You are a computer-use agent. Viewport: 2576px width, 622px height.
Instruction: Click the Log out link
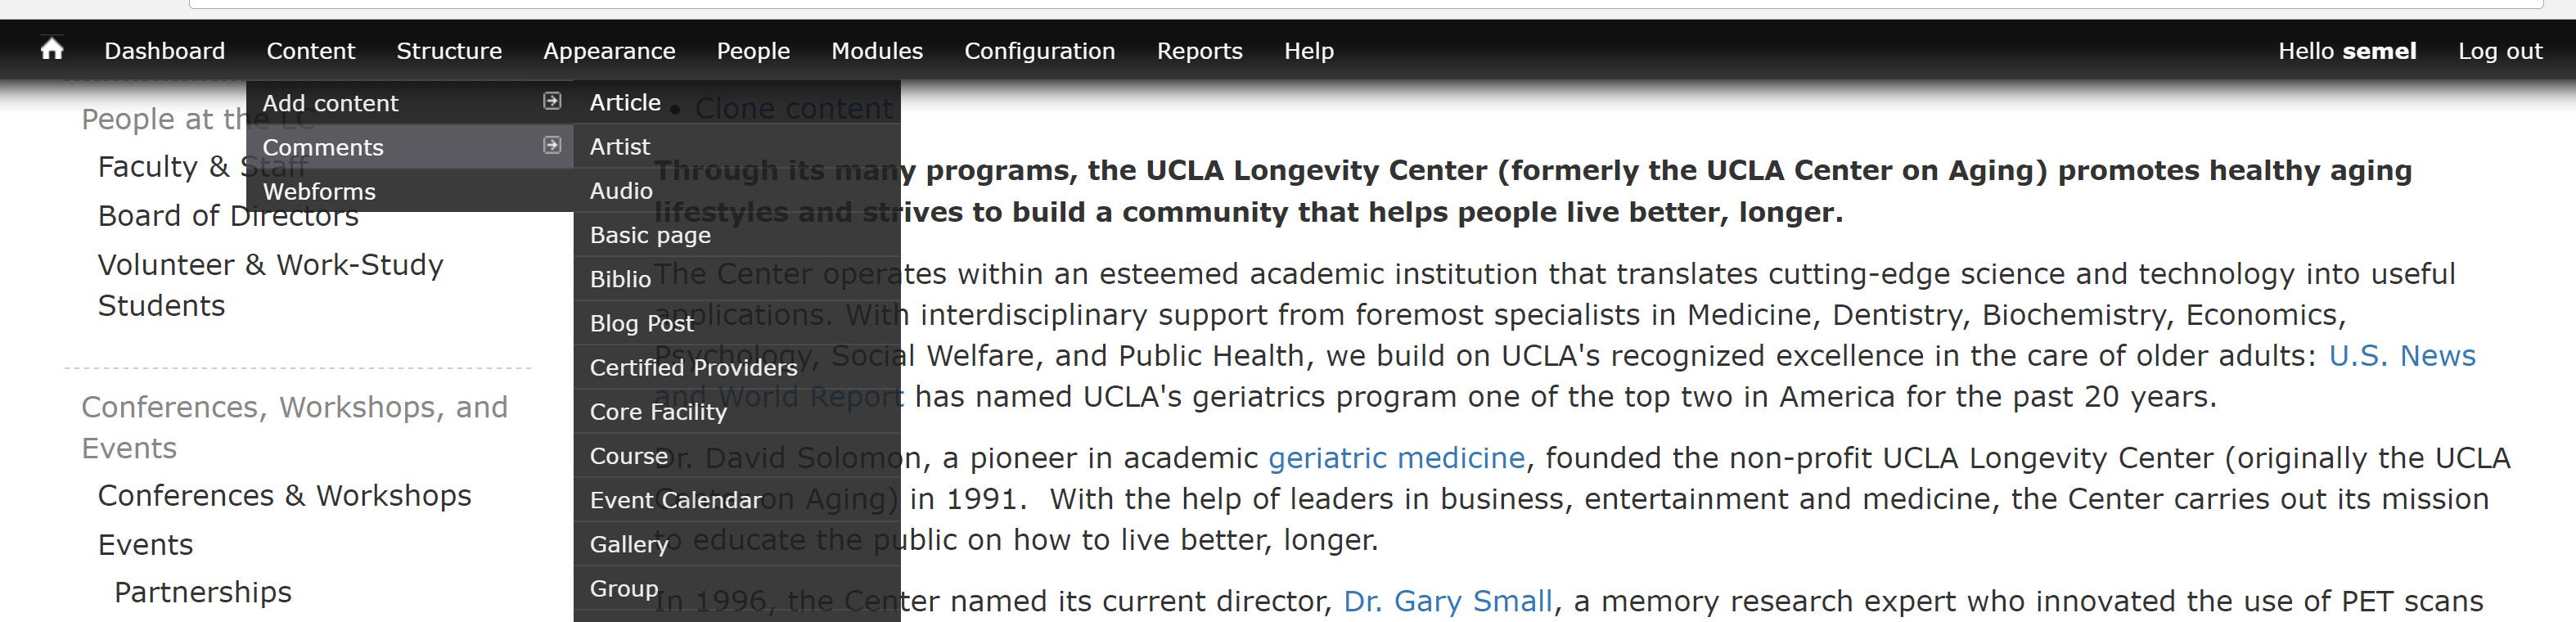coord(2499,51)
